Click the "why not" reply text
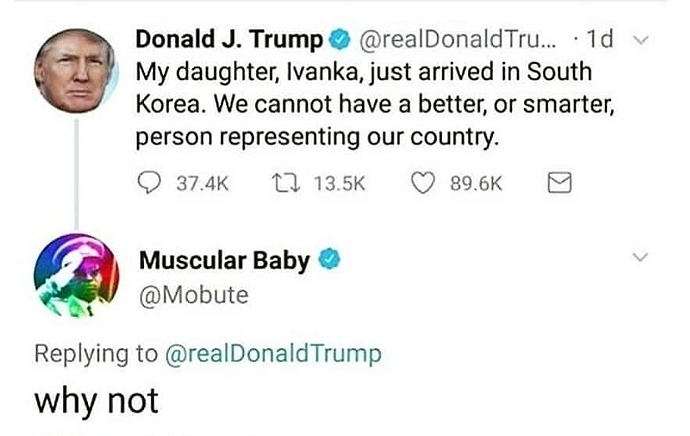This screenshot has height=436, width=690. pyautogui.click(x=96, y=402)
